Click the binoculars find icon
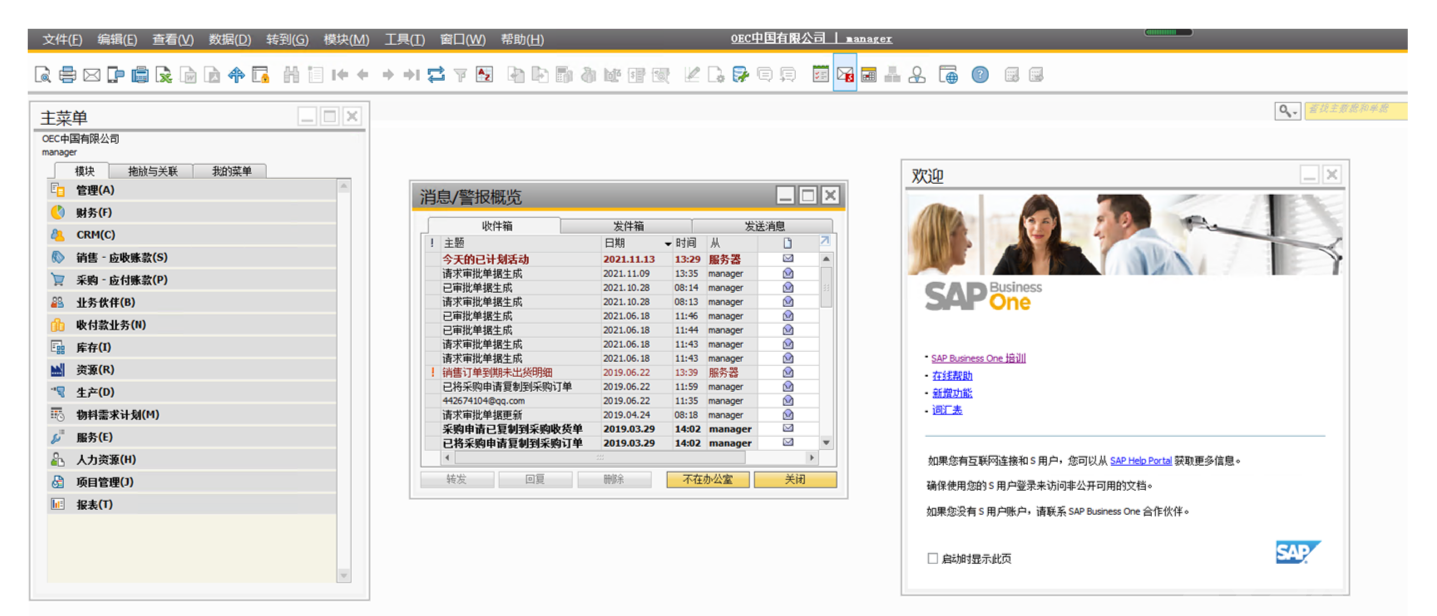This screenshot has height=616, width=1437. [291, 75]
